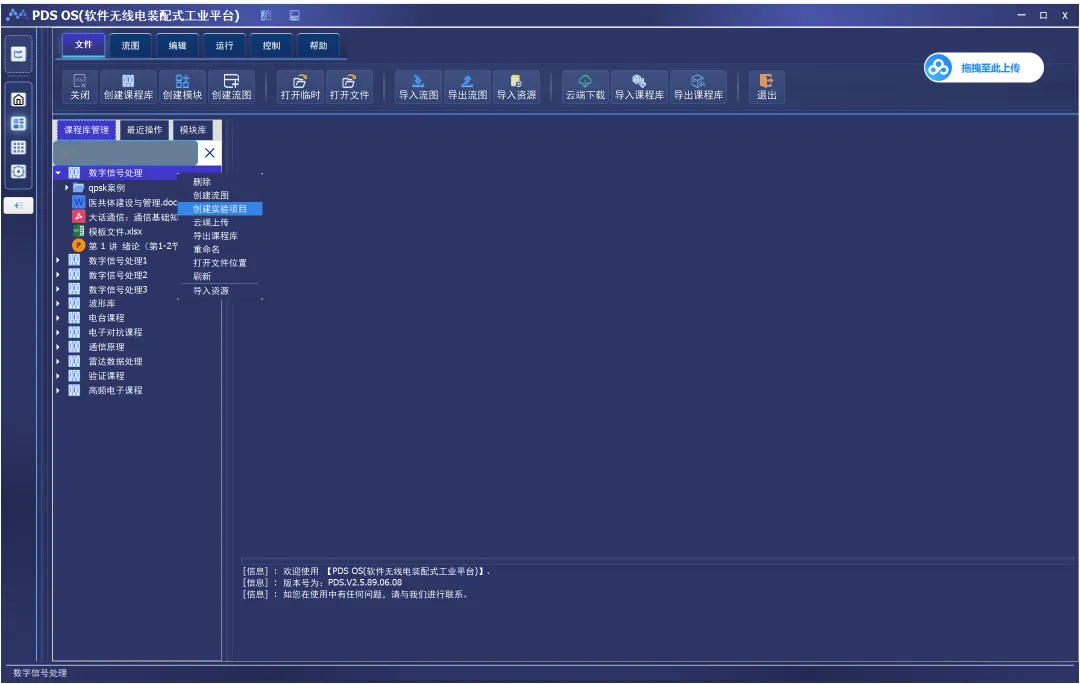This screenshot has height=684, width=1080.
Task: Click the 打开文件 toolbar icon
Action: pos(349,87)
